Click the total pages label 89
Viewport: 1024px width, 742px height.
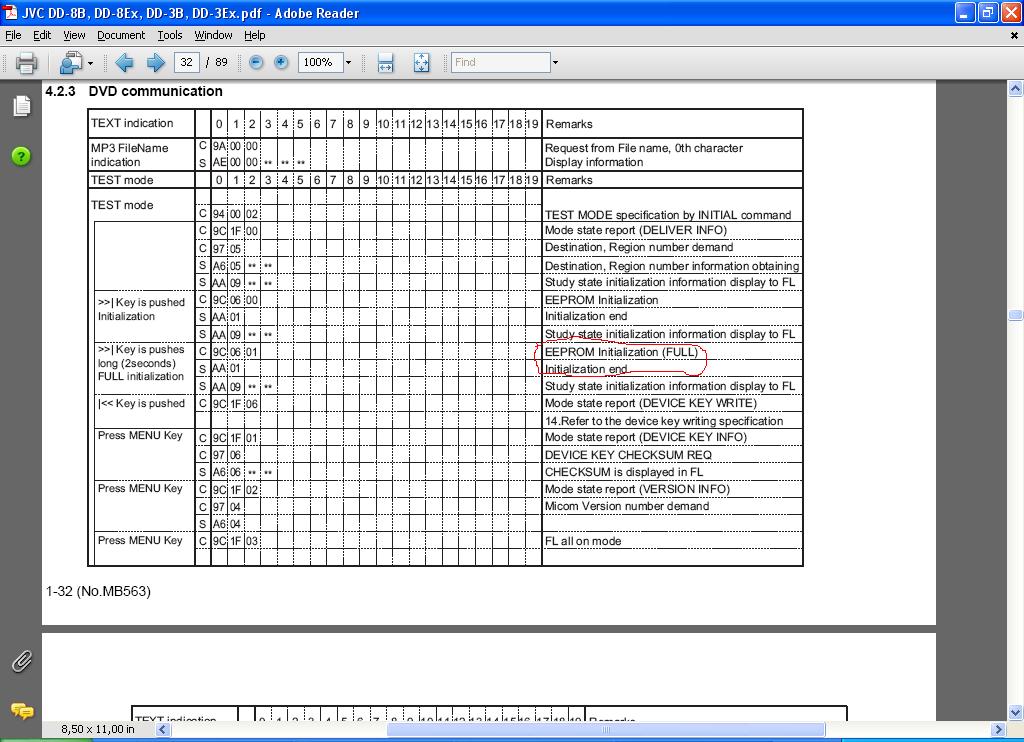[x=221, y=62]
